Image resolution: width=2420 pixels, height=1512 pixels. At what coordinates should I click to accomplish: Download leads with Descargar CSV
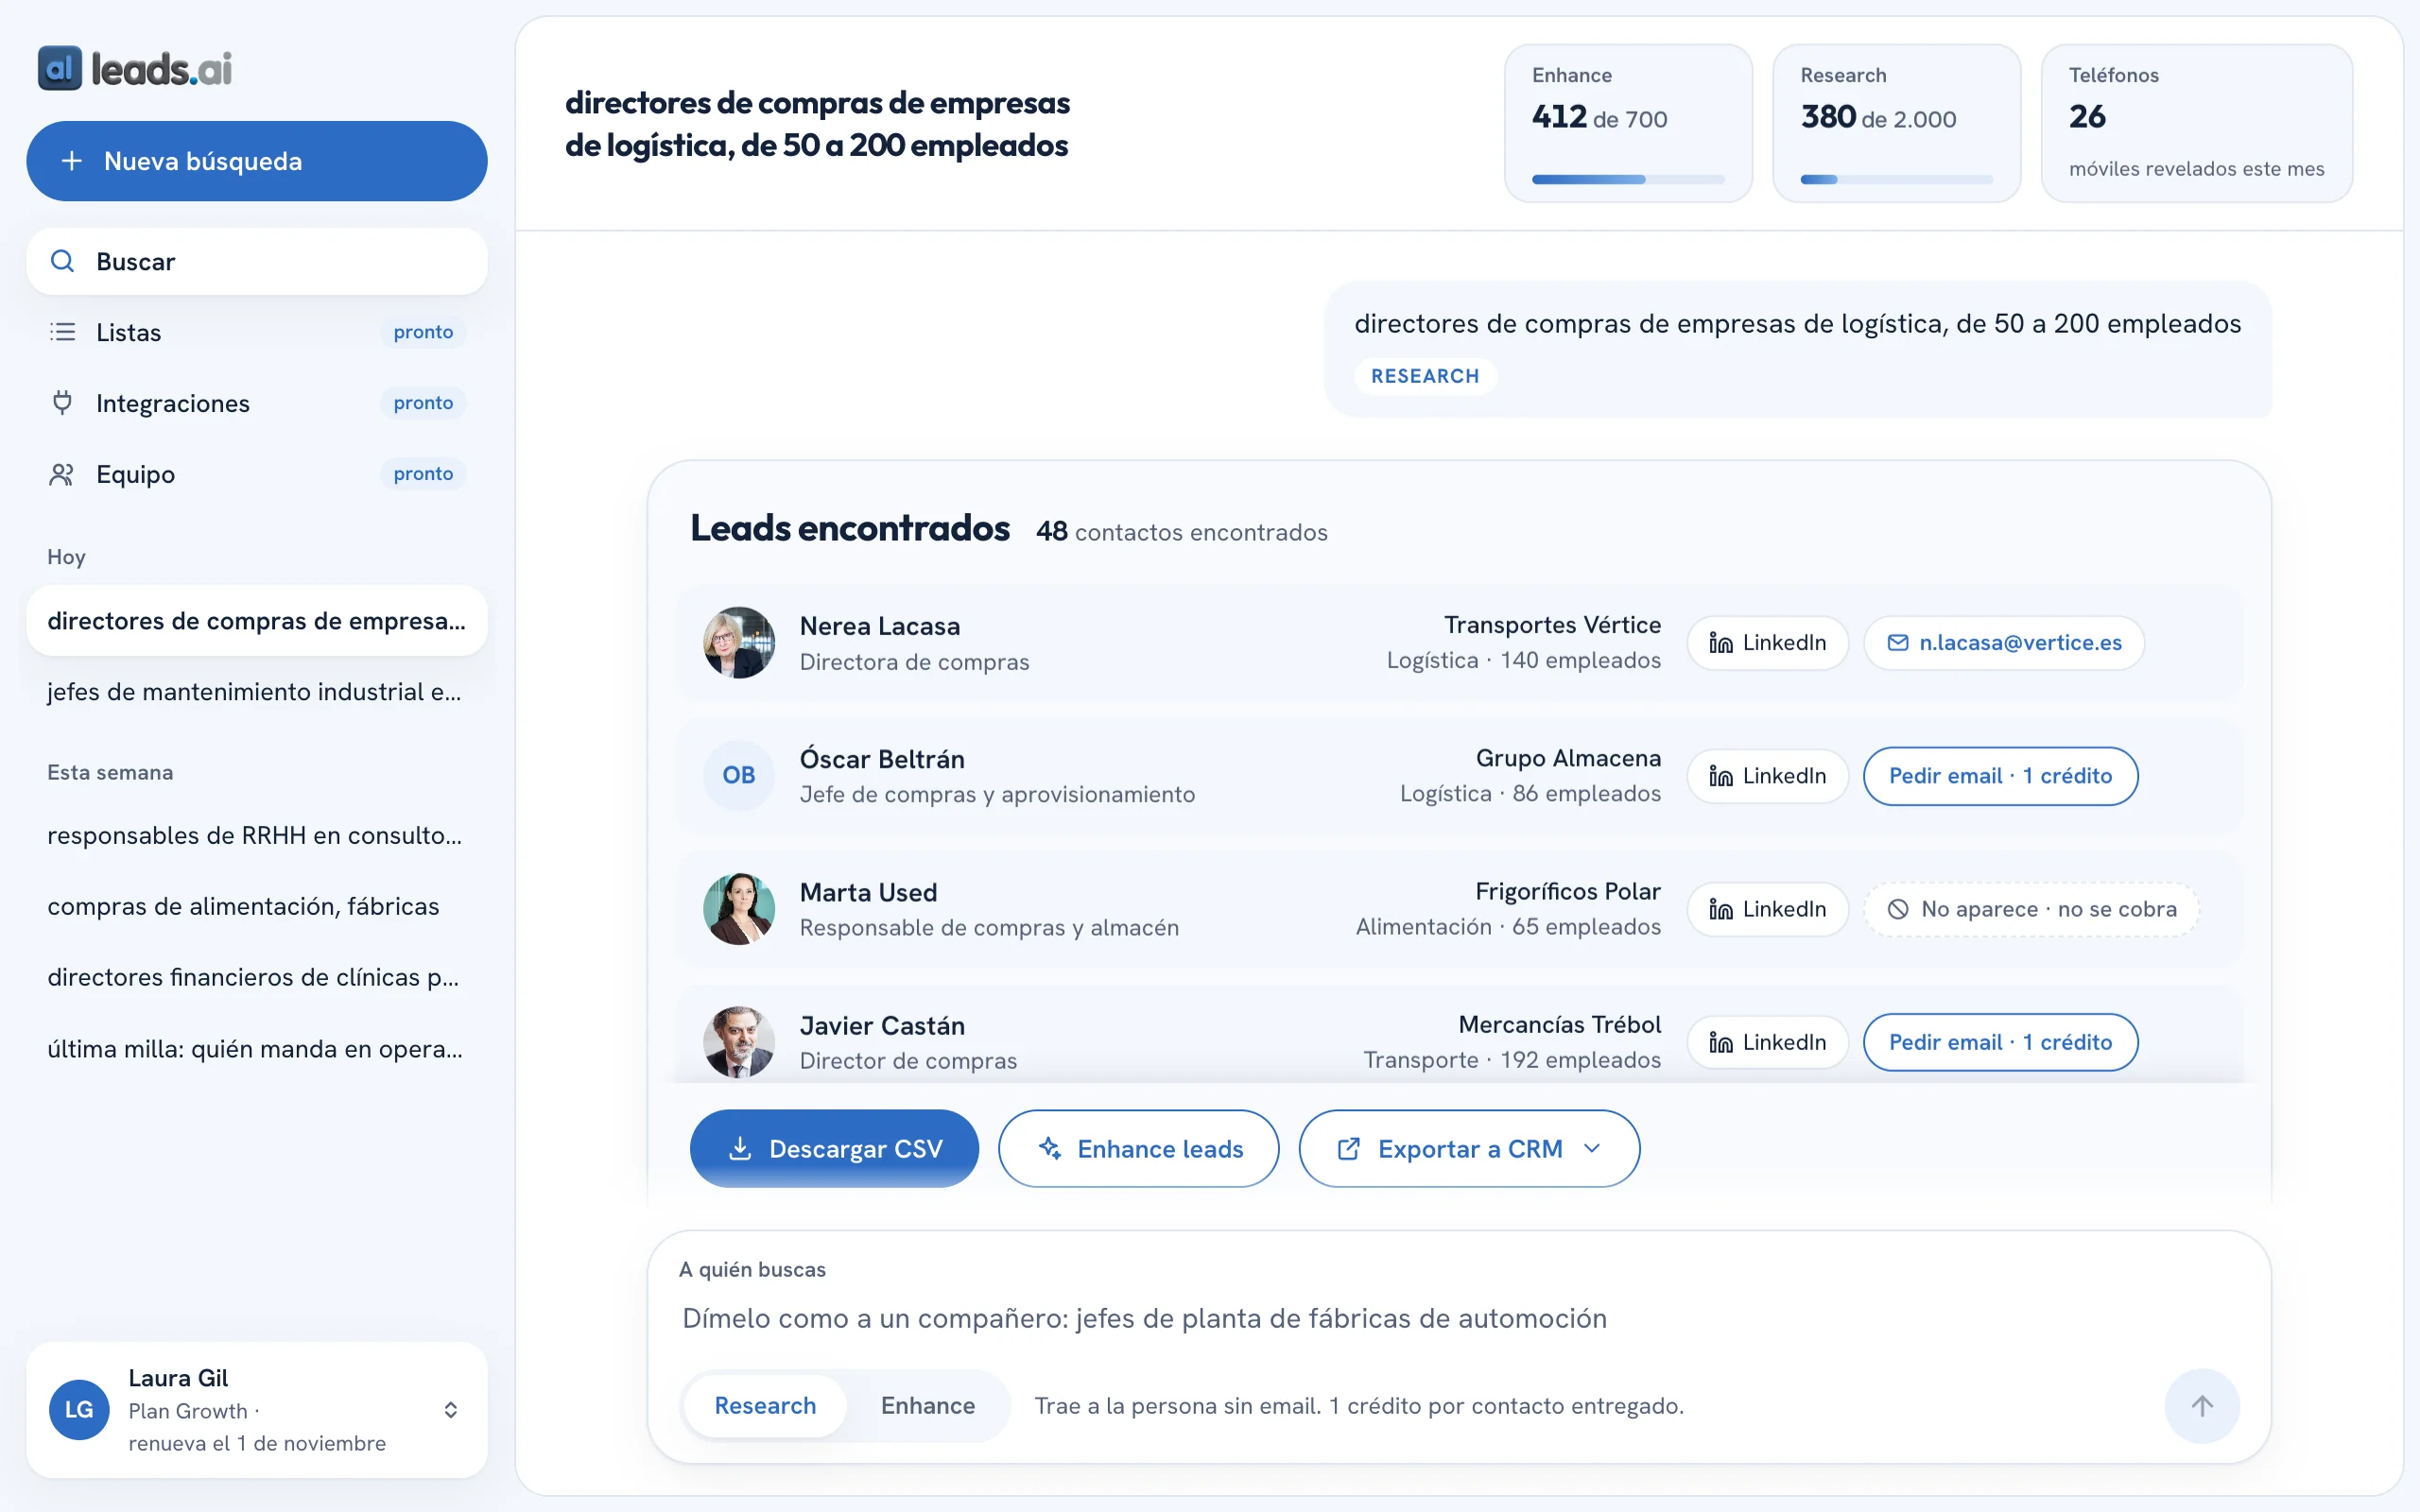pyautogui.click(x=834, y=1148)
